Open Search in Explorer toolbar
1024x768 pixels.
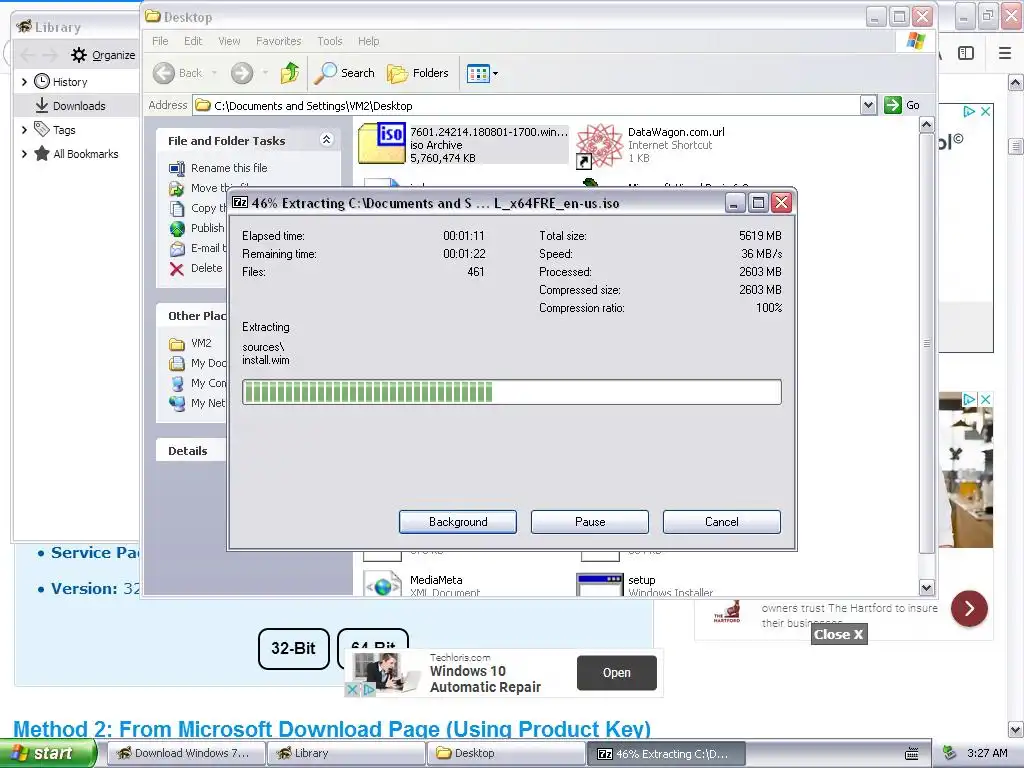(344, 73)
